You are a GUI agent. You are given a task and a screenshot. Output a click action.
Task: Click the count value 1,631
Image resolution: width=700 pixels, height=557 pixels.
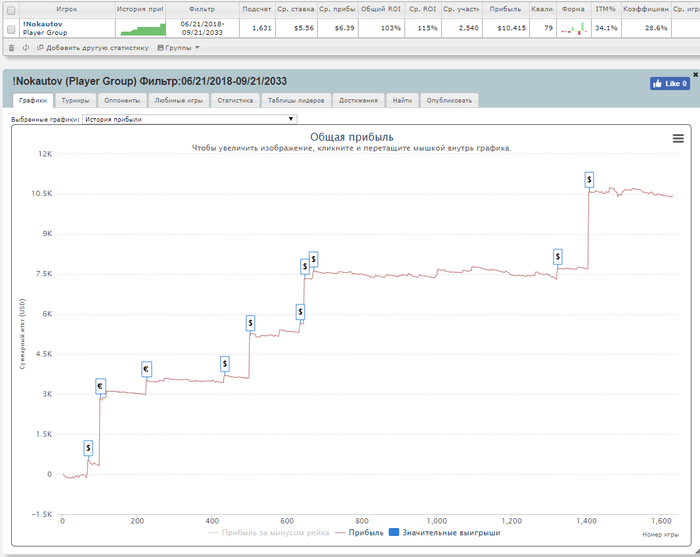click(262, 28)
